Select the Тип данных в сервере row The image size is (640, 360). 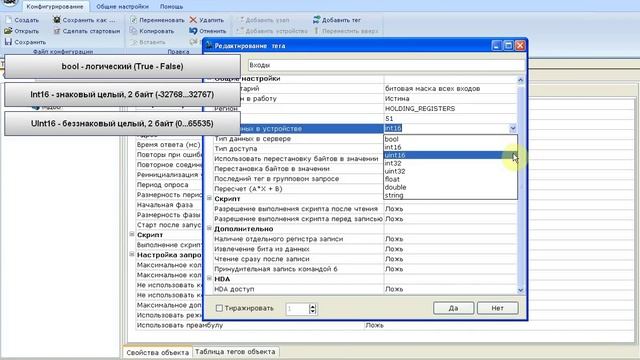[x=298, y=139]
